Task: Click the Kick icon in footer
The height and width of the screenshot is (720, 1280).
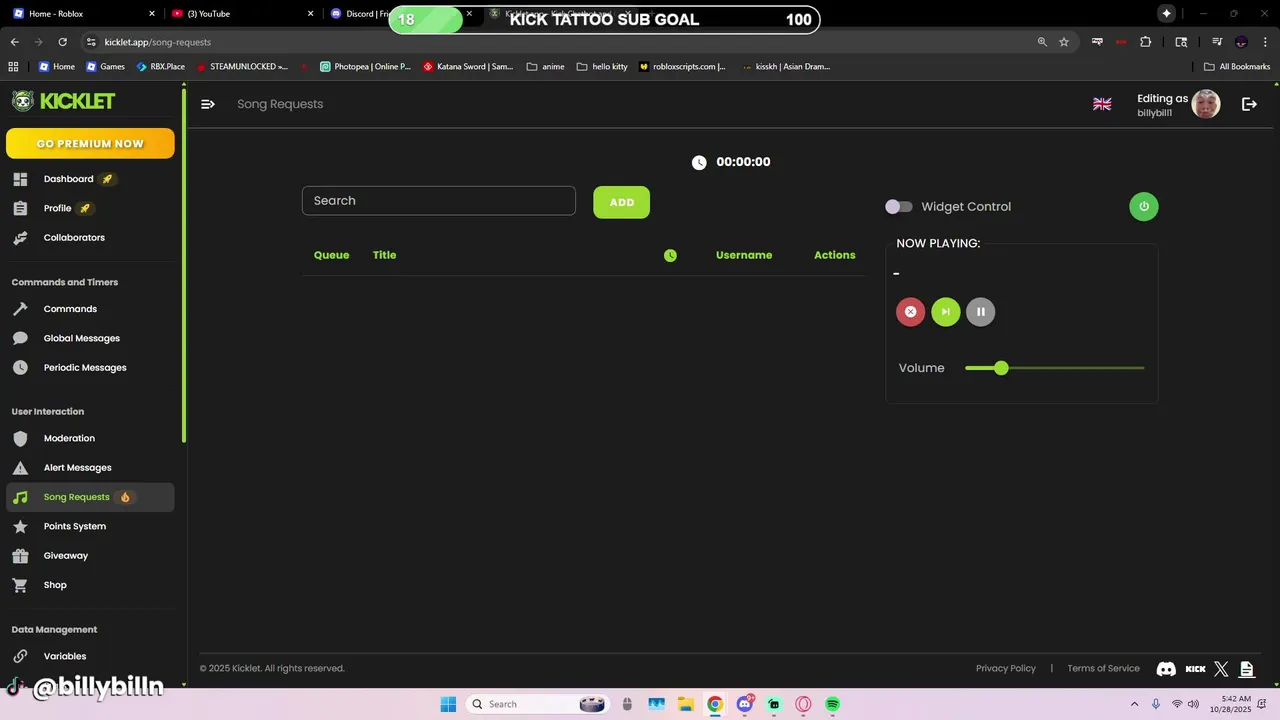Action: tap(1195, 669)
